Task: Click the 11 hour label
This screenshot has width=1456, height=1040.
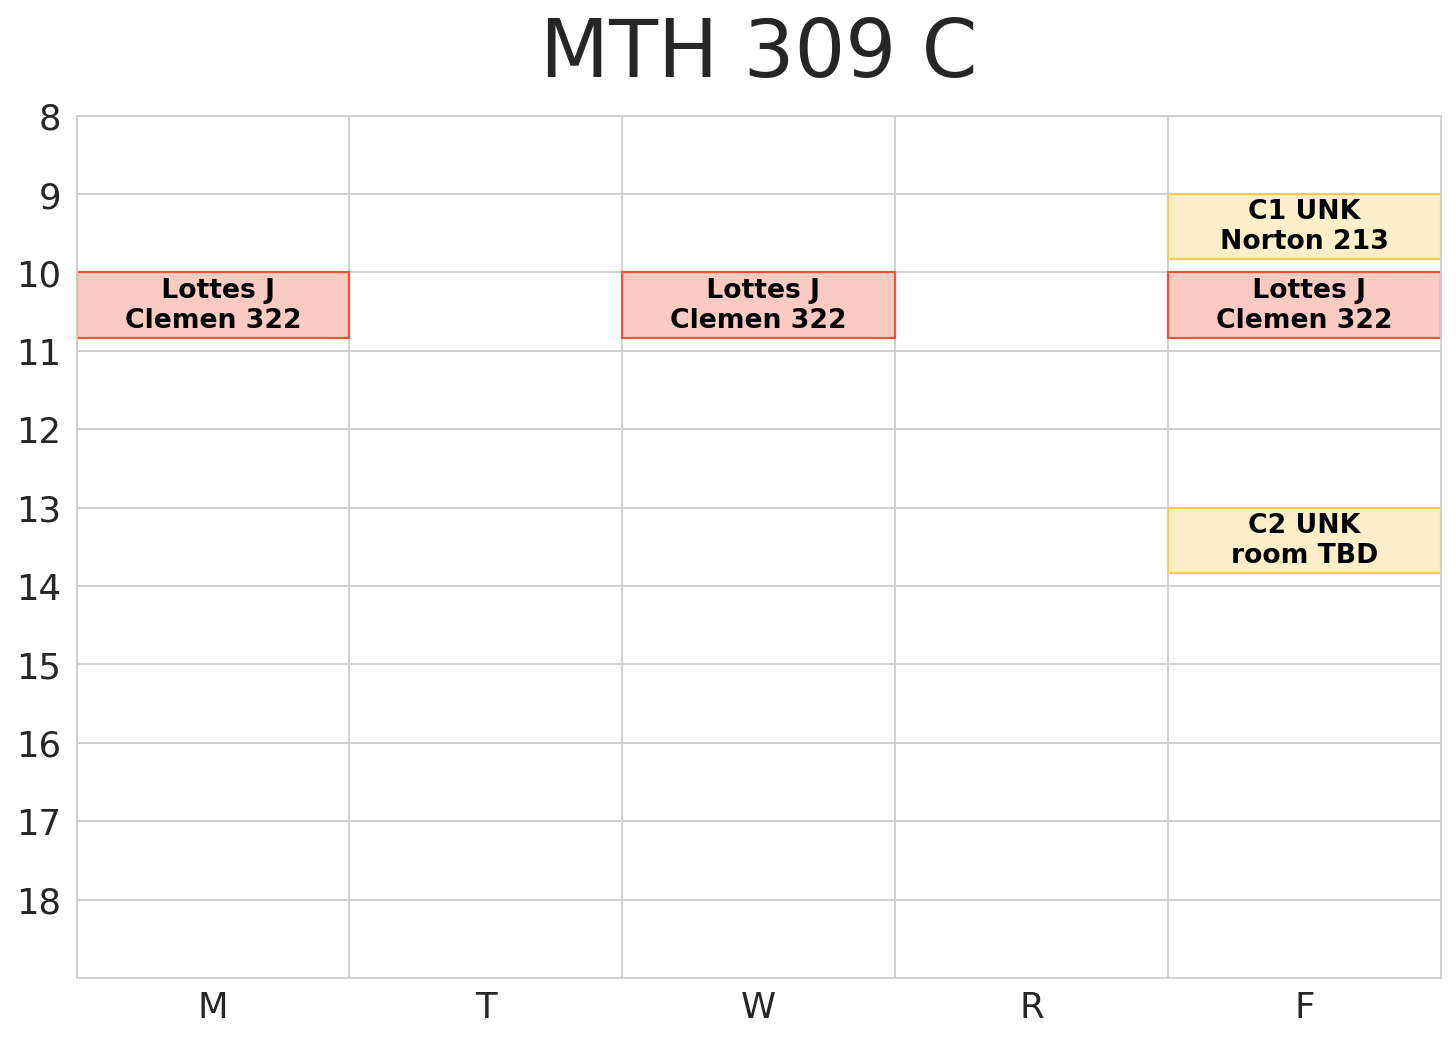Action: (40, 354)
